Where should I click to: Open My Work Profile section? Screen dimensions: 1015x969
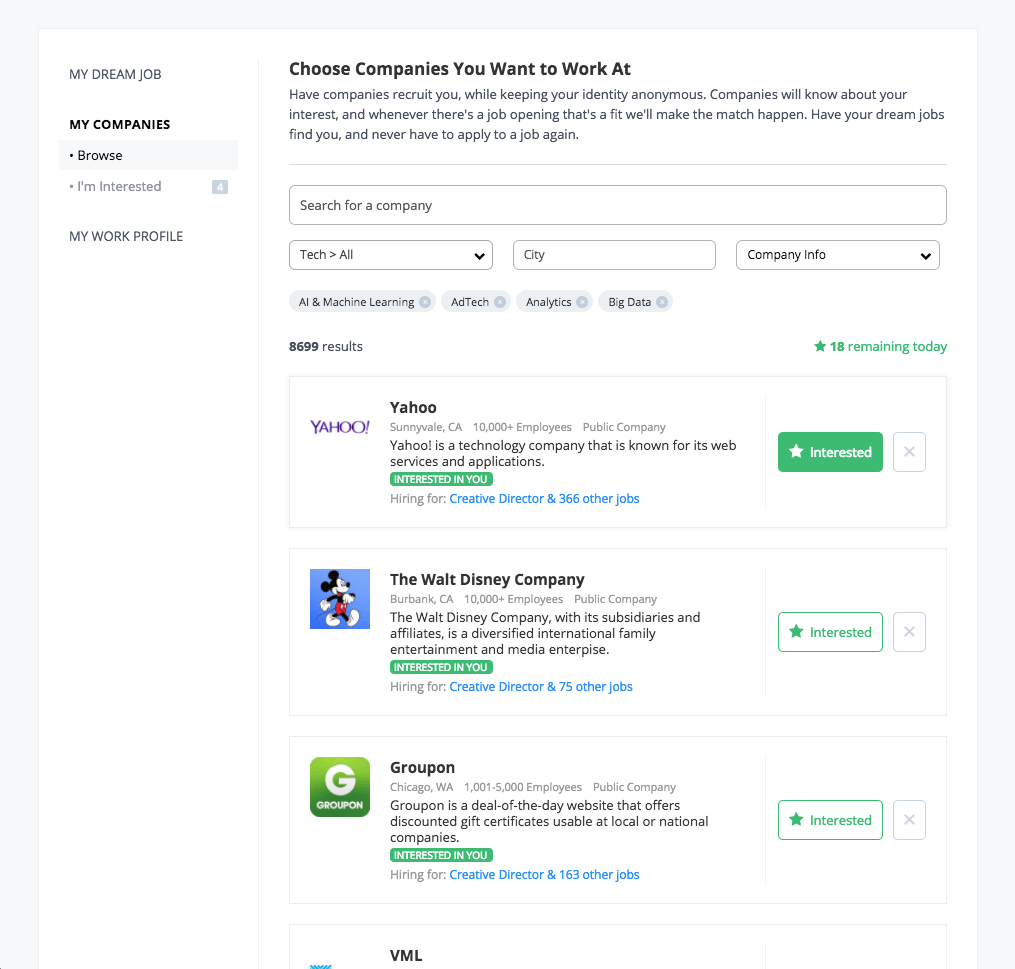[126, 236]
